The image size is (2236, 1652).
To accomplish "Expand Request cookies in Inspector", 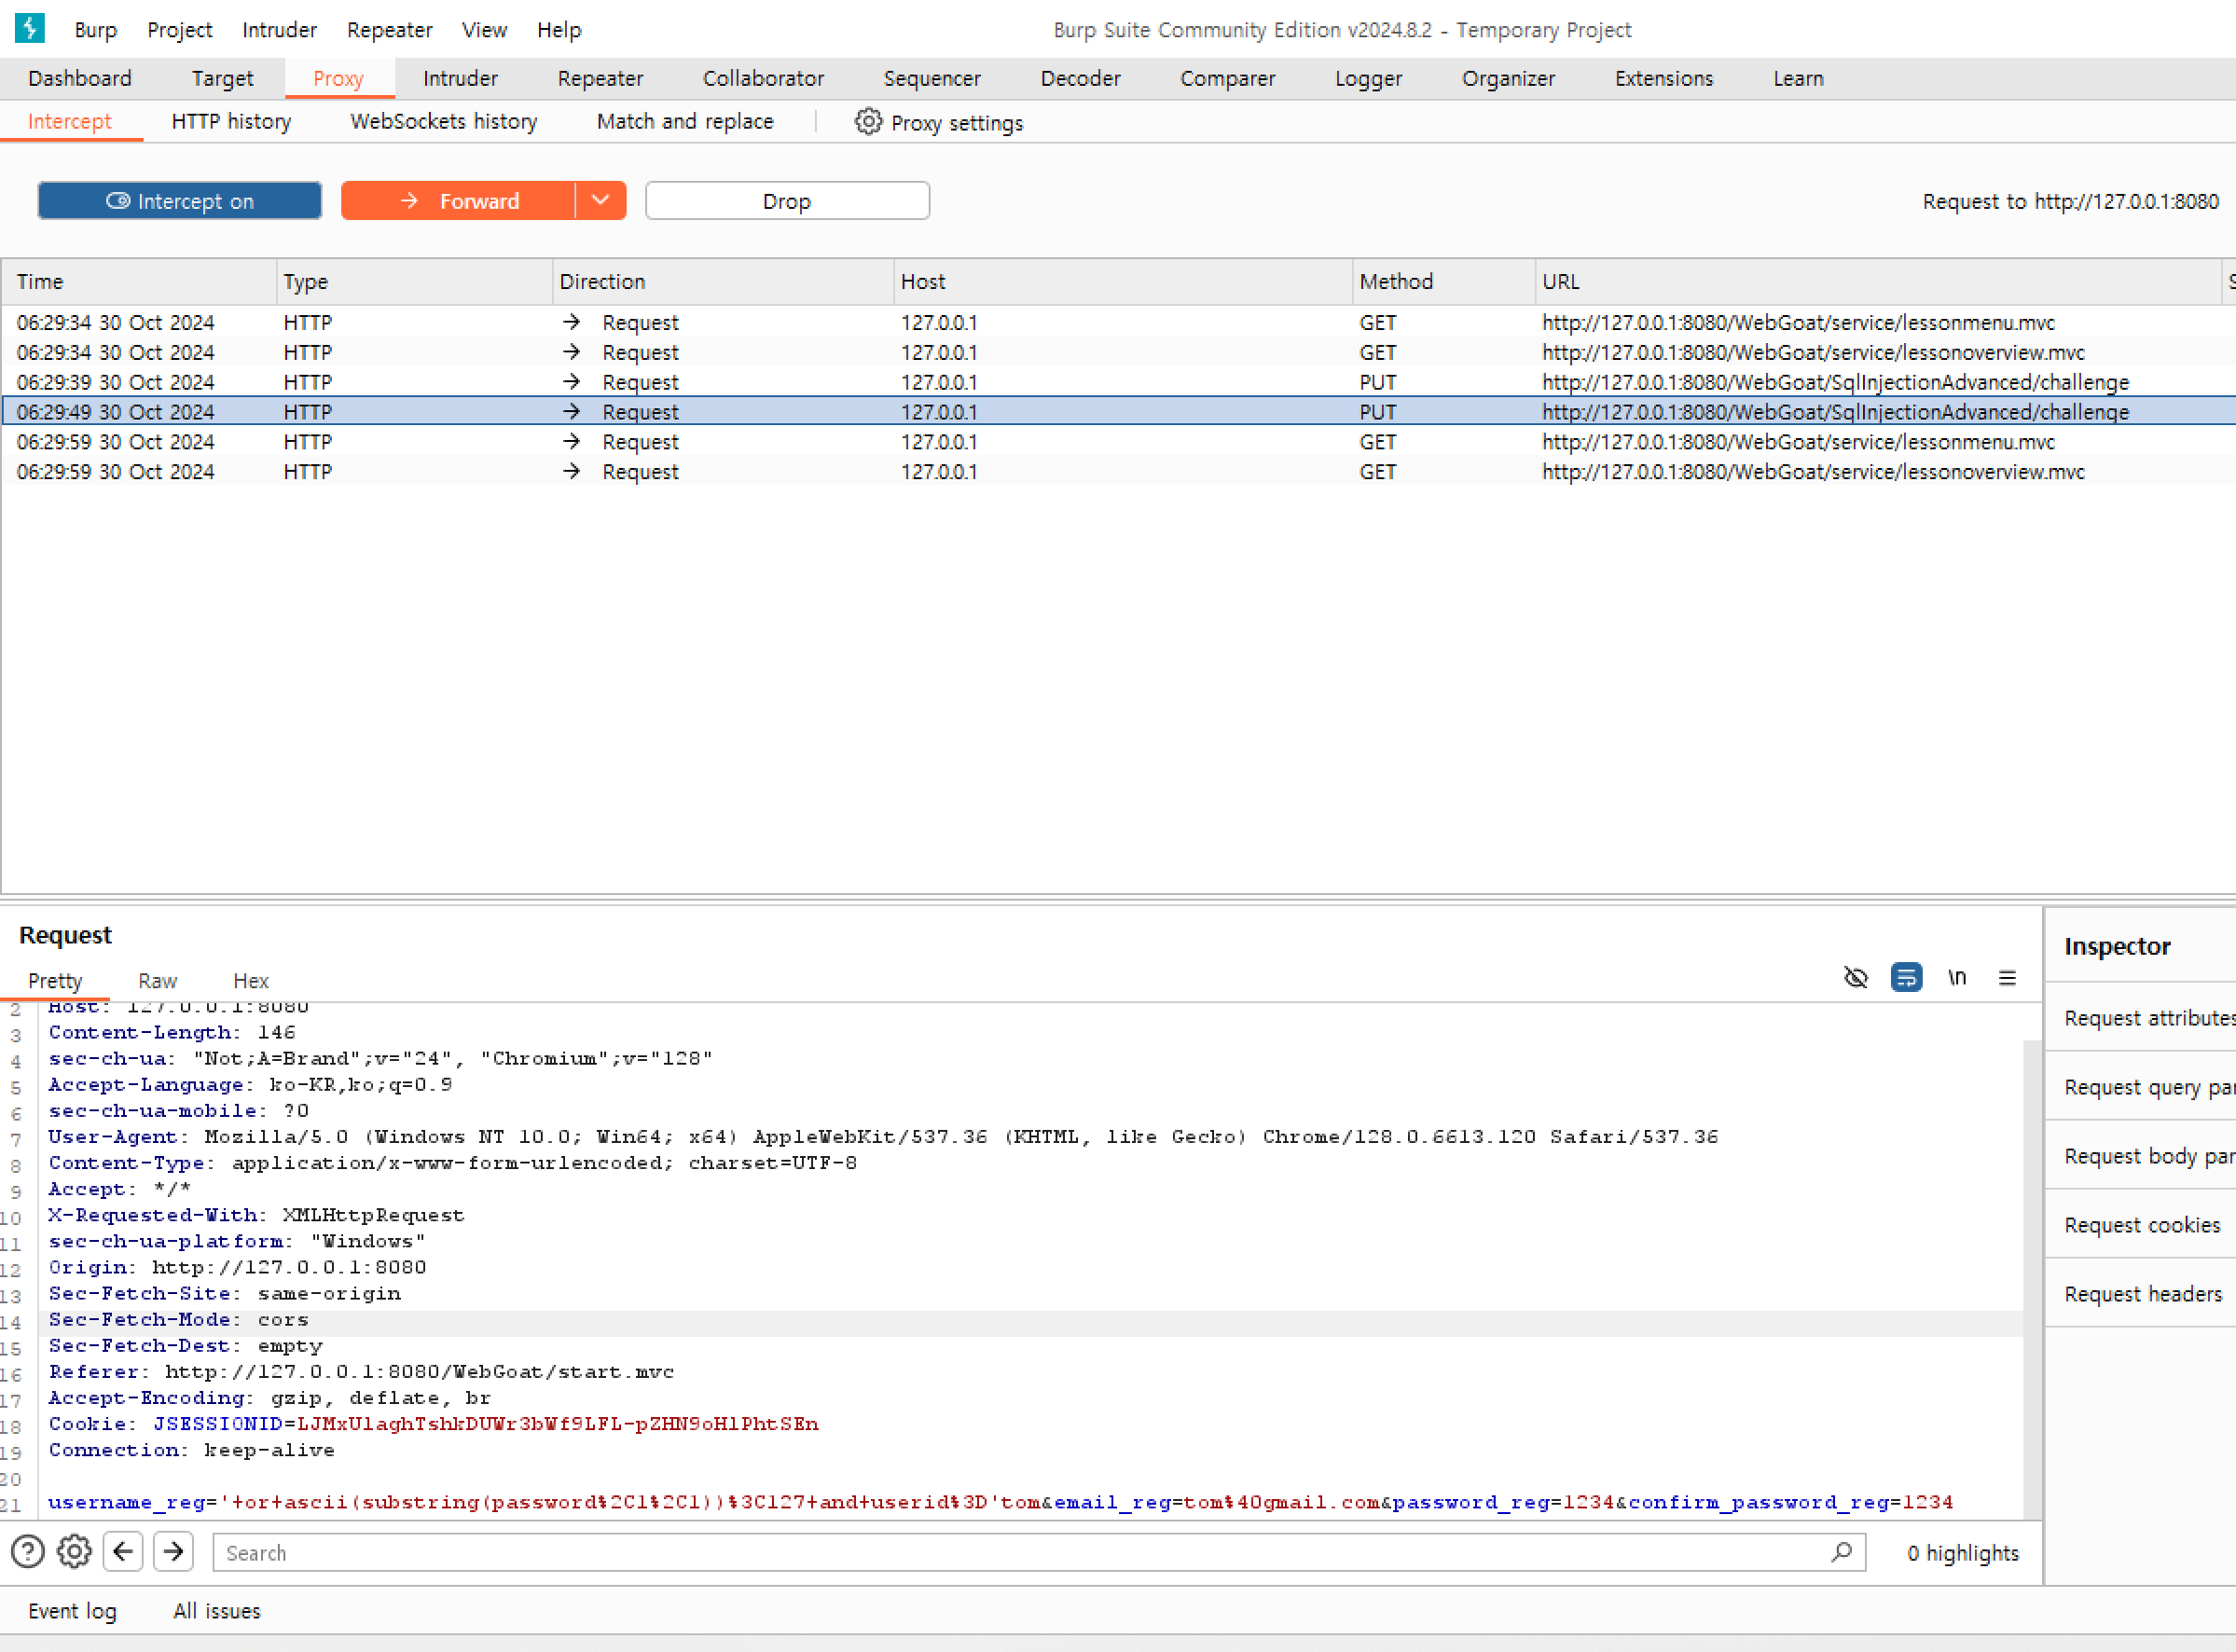I will point(2141,1224).
